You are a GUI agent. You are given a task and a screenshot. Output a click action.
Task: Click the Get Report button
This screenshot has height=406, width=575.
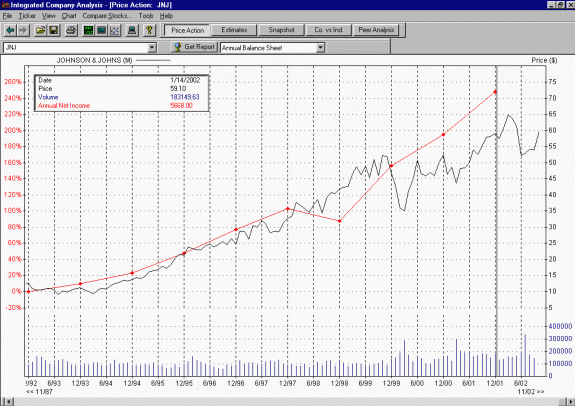tap(194, 47)
